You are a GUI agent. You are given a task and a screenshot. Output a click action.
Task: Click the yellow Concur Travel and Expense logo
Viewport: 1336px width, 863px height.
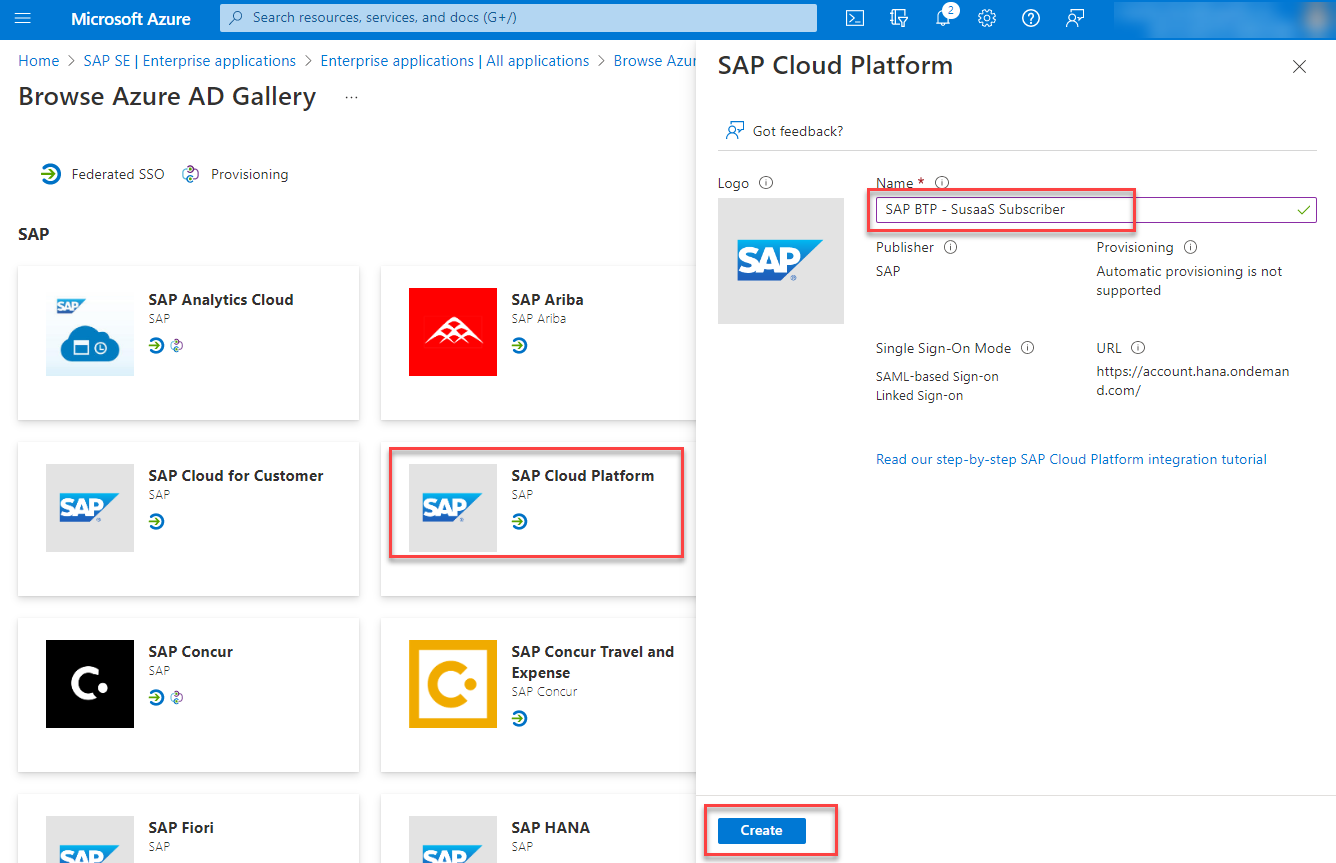tap(453, 684)
